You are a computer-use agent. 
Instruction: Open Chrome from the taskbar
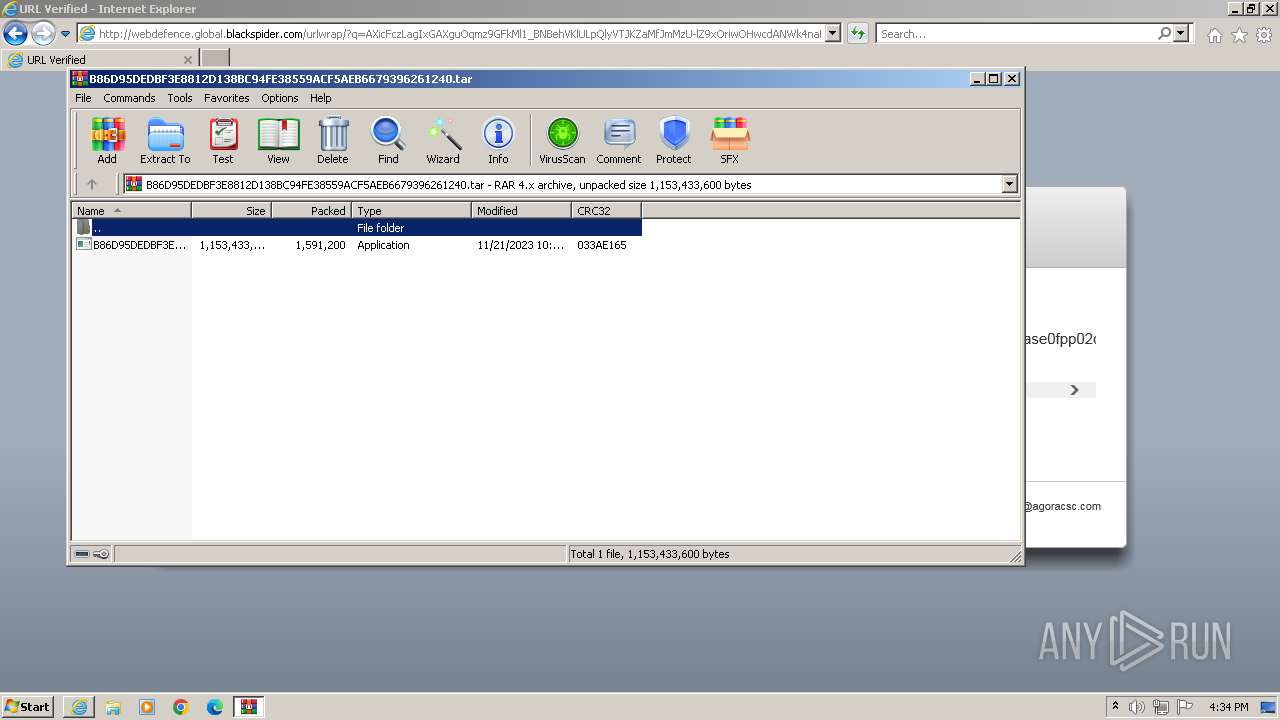tap(181, 707)
